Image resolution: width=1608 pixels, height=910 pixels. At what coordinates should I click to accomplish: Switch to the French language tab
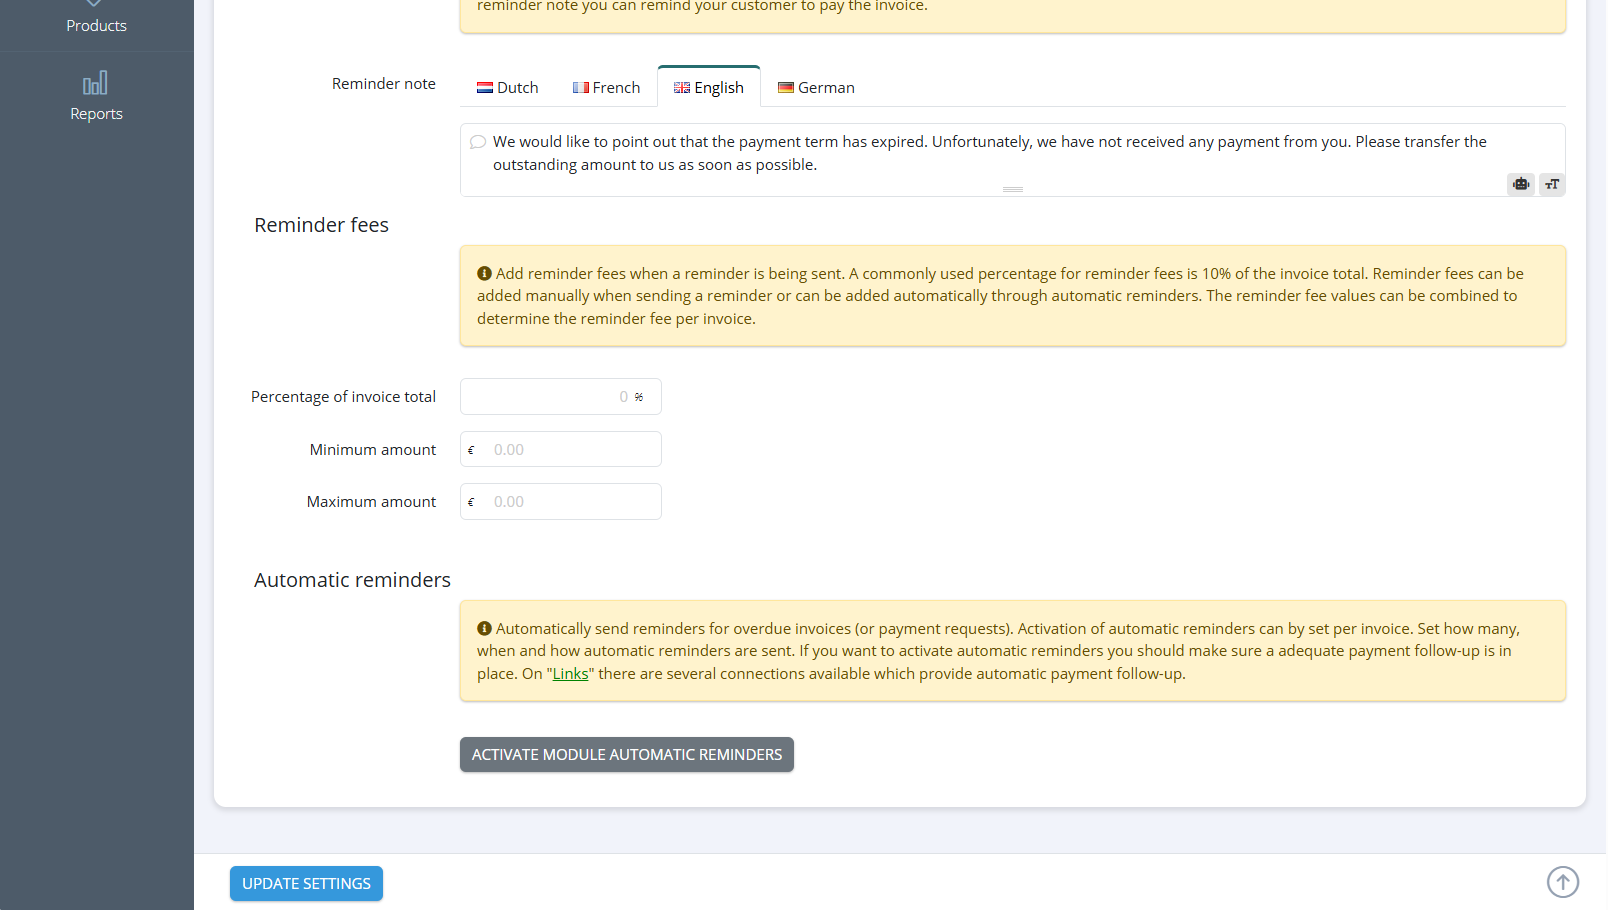[606, 87]
